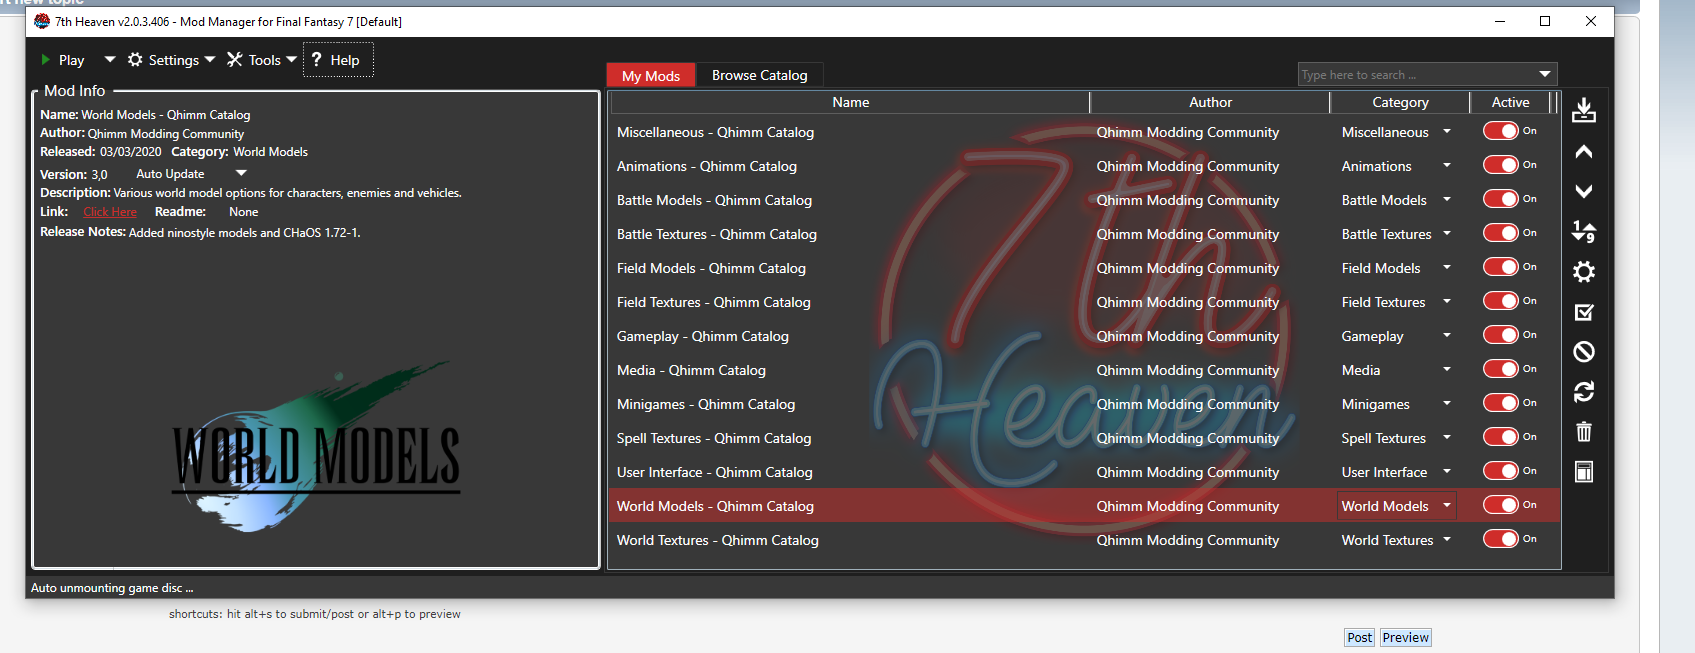Select User Interface - Qhimm Catalog row

coord(1085,472)
